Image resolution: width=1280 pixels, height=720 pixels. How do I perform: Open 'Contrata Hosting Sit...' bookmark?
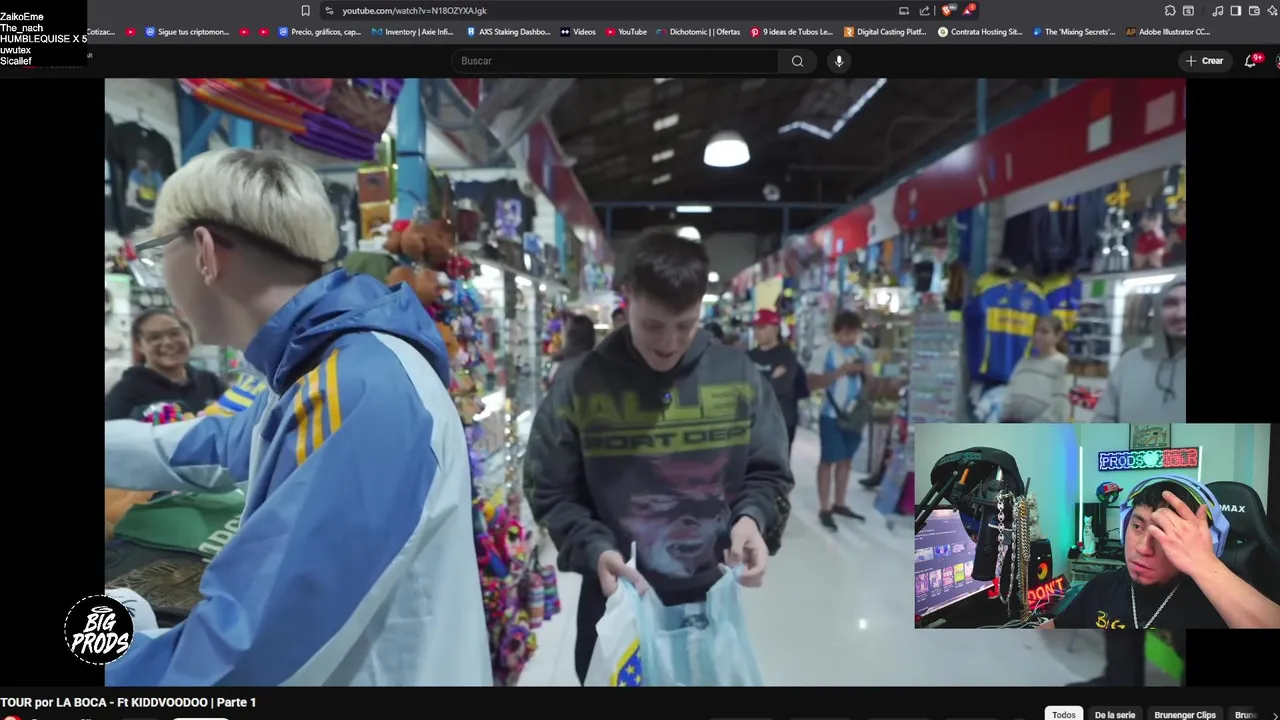click(980, 32)
